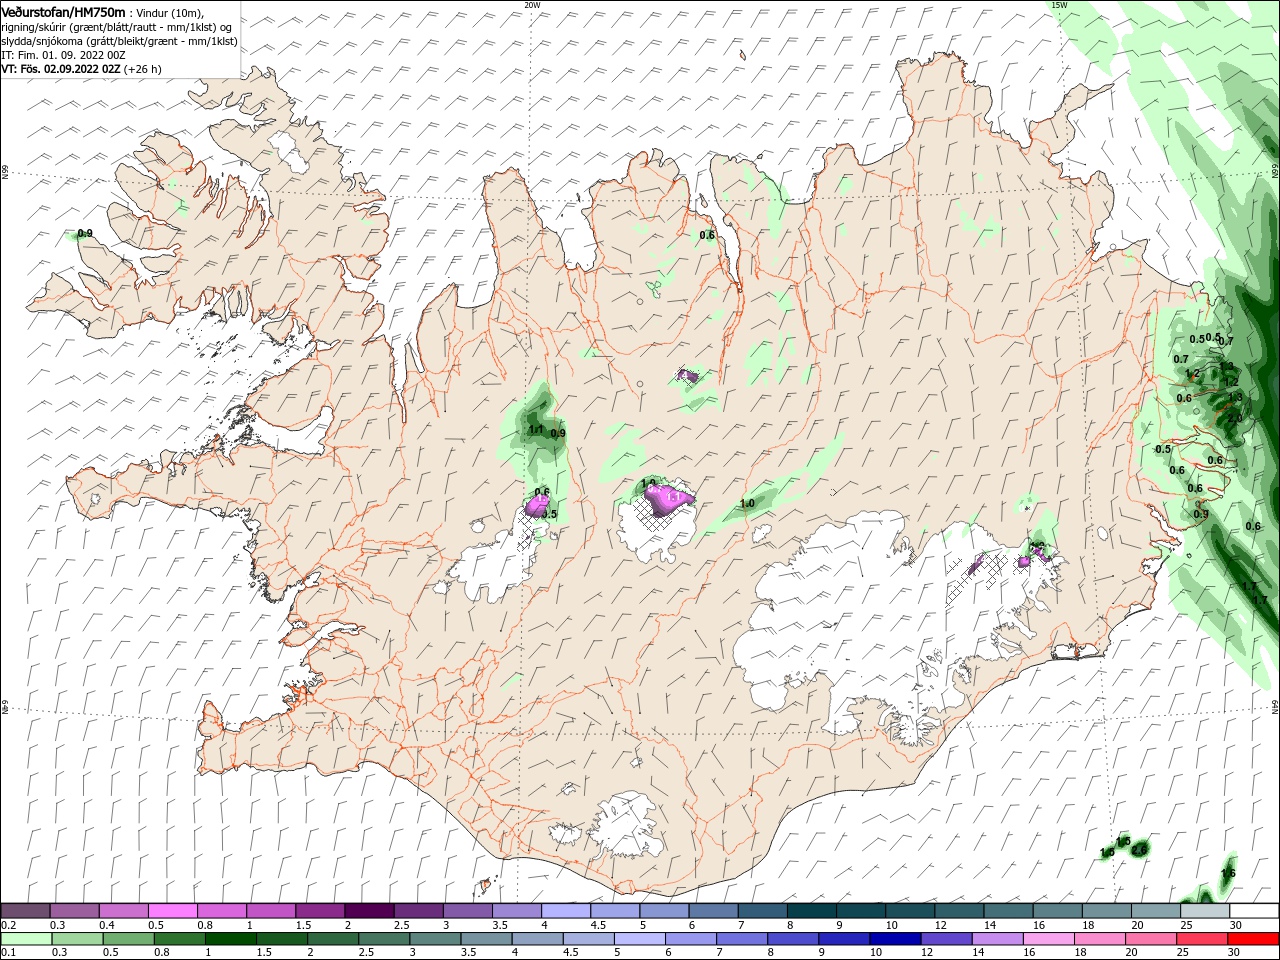Click the initial time 'IT: Fim. 01. 09. 2022 00Z'
The height and width of the screenshot is (960, 1280).
click(x=62, y=55)
